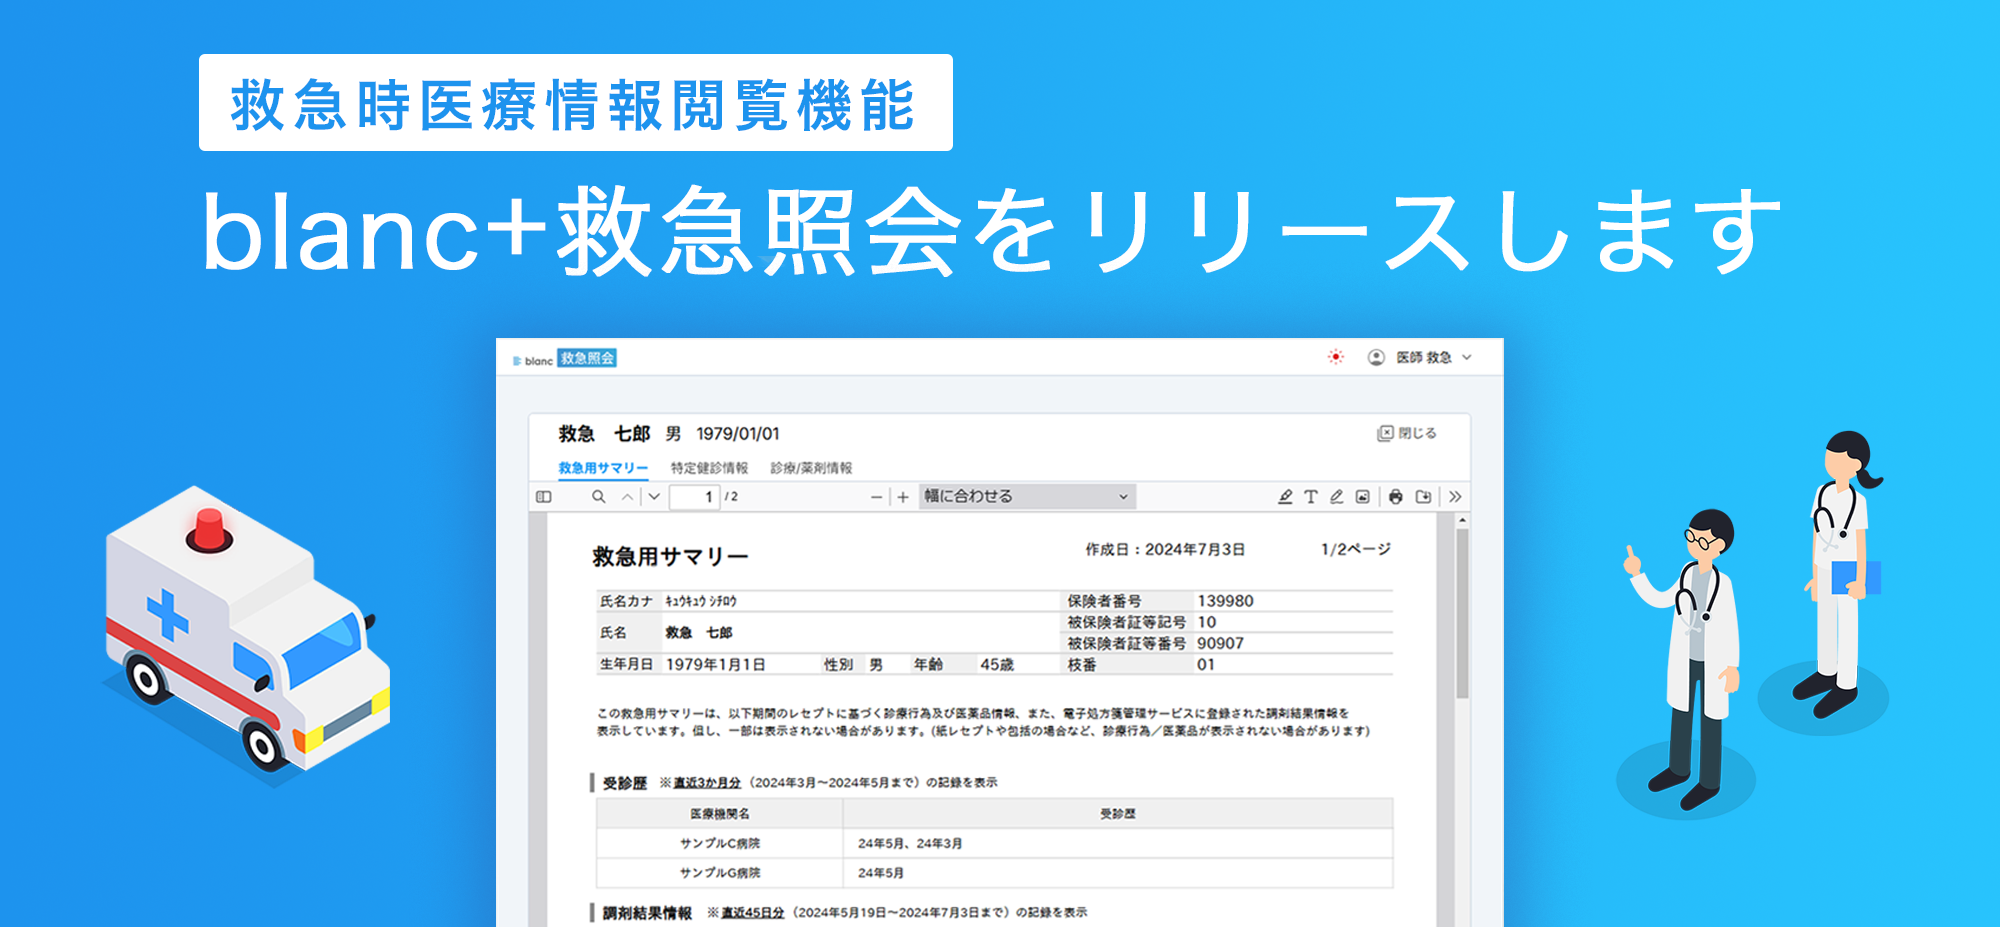
Task: Zoom out with the minus button
Action: pyautogui.click(x=877, y=497)
